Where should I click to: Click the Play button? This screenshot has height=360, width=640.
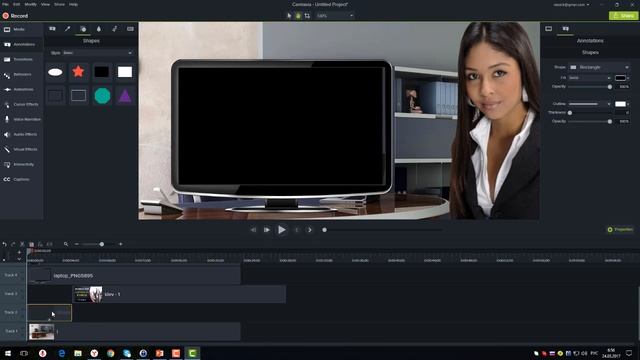(282, 230)
